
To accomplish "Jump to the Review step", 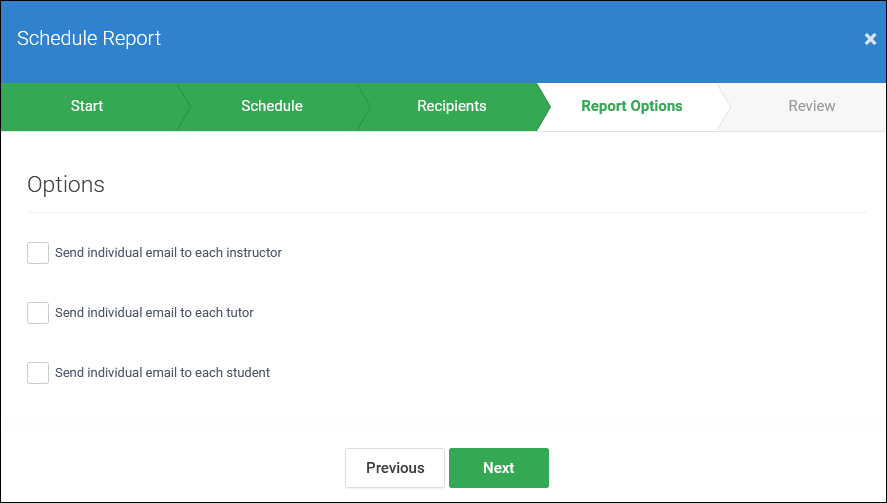I will pyautogui.click(x=811, y=106).
